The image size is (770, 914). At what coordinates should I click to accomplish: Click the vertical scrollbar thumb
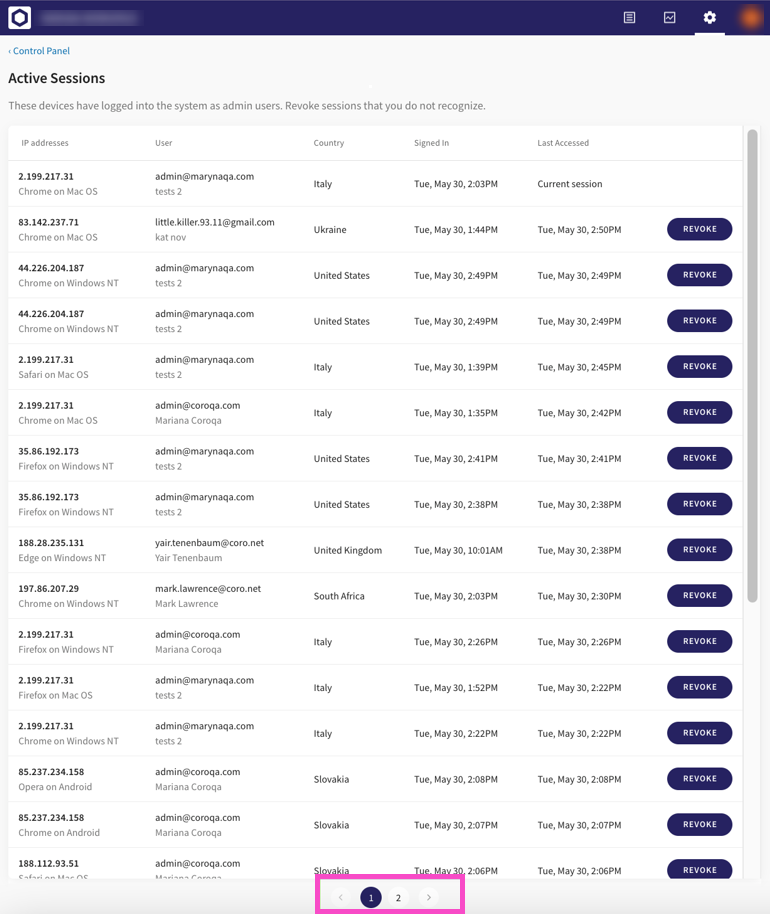[x=752, y=365]
